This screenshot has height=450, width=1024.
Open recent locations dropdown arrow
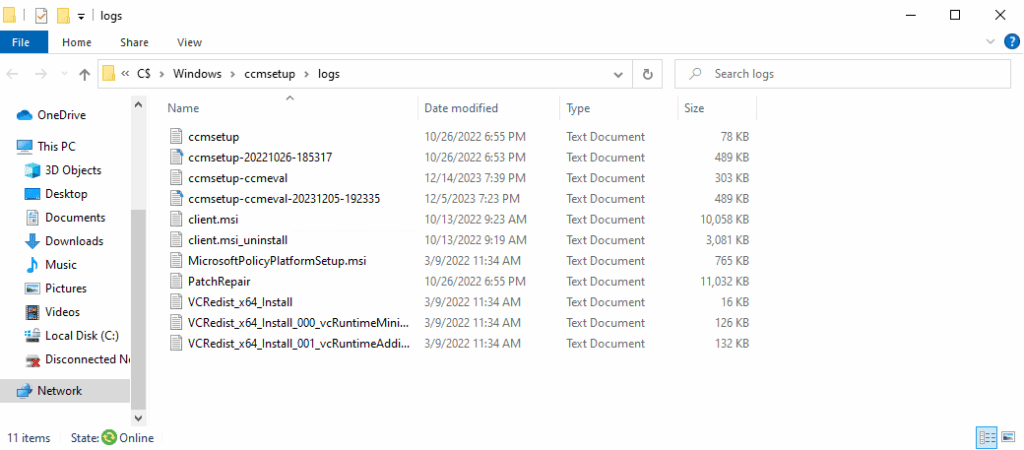click(64, 74)
